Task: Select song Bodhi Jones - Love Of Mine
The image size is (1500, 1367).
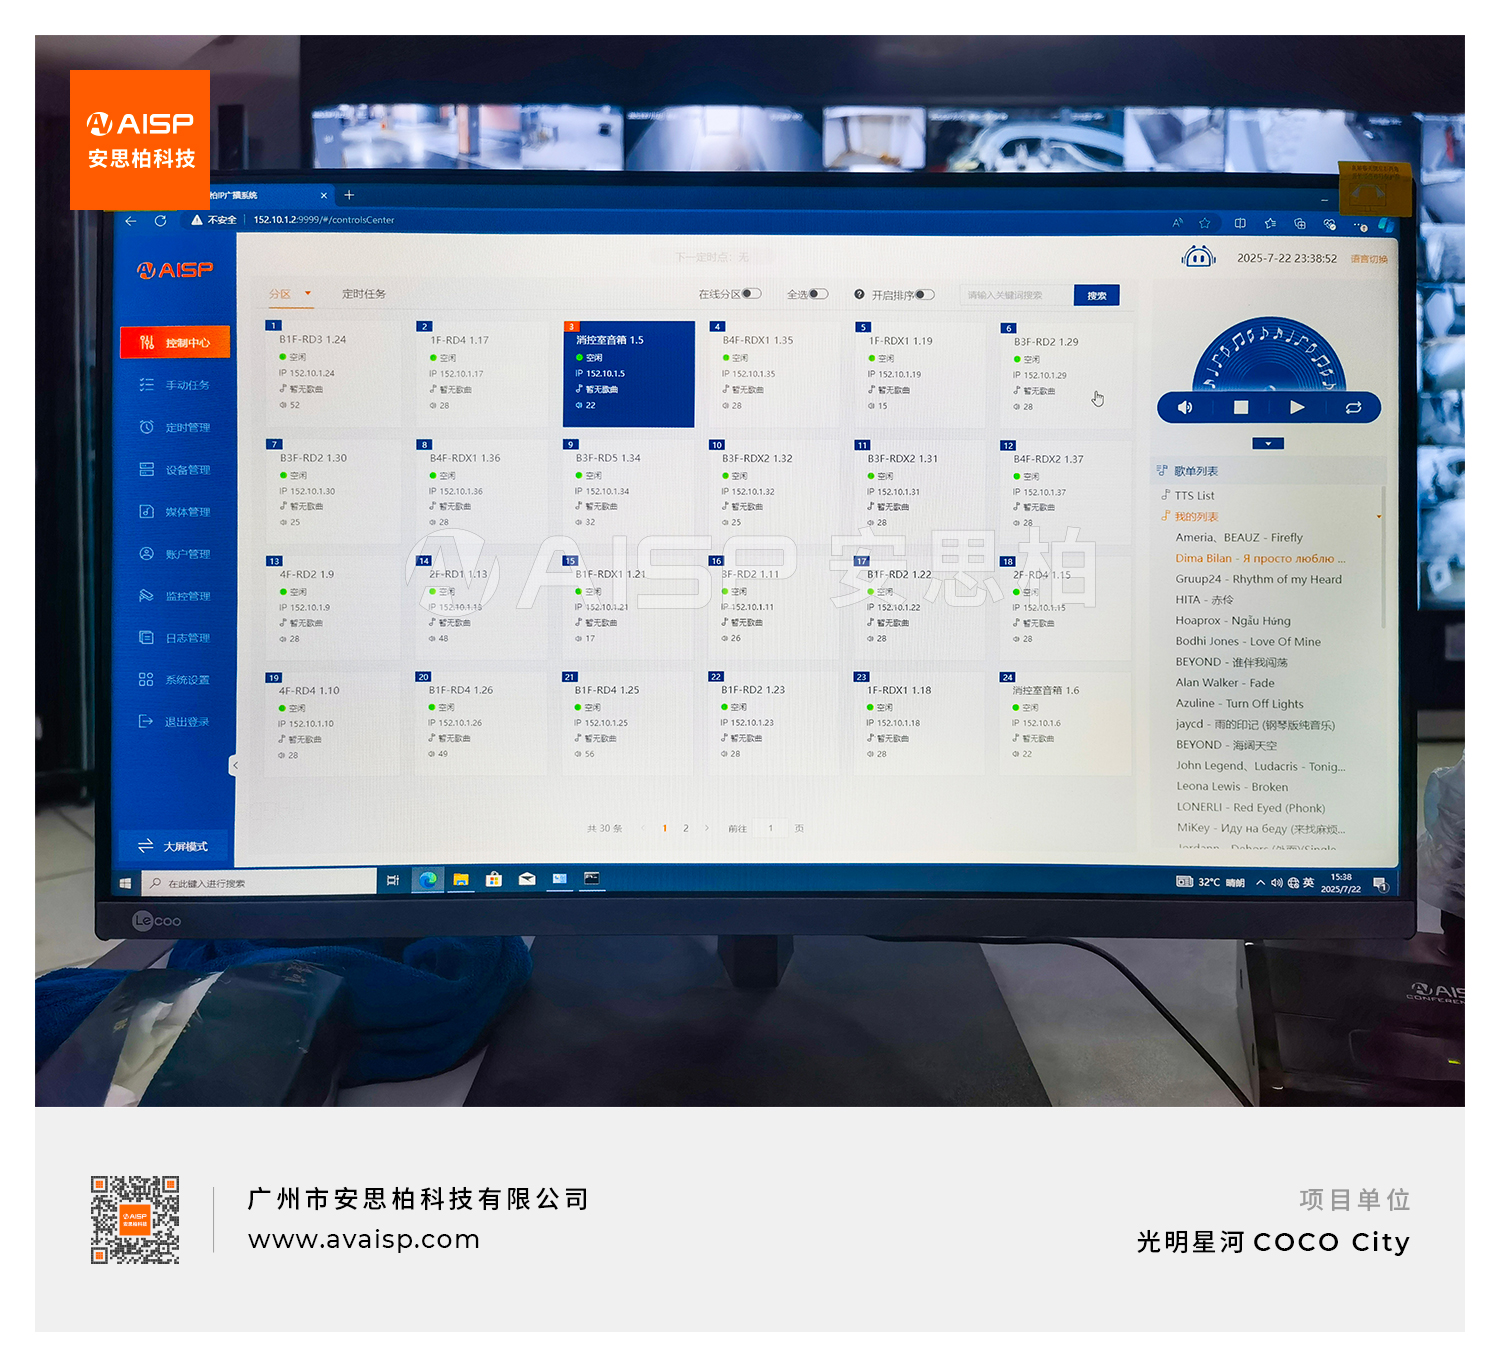Action: [x=1248, y=642]
